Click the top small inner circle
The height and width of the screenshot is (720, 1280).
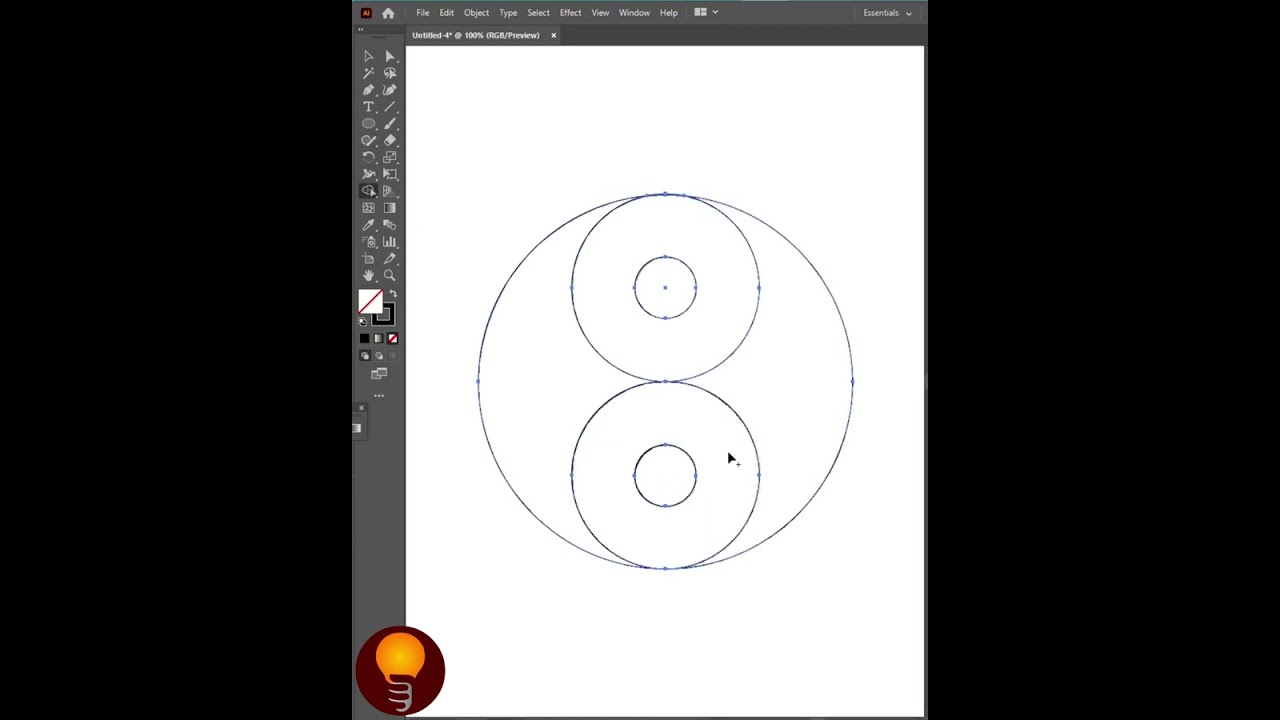665,288
